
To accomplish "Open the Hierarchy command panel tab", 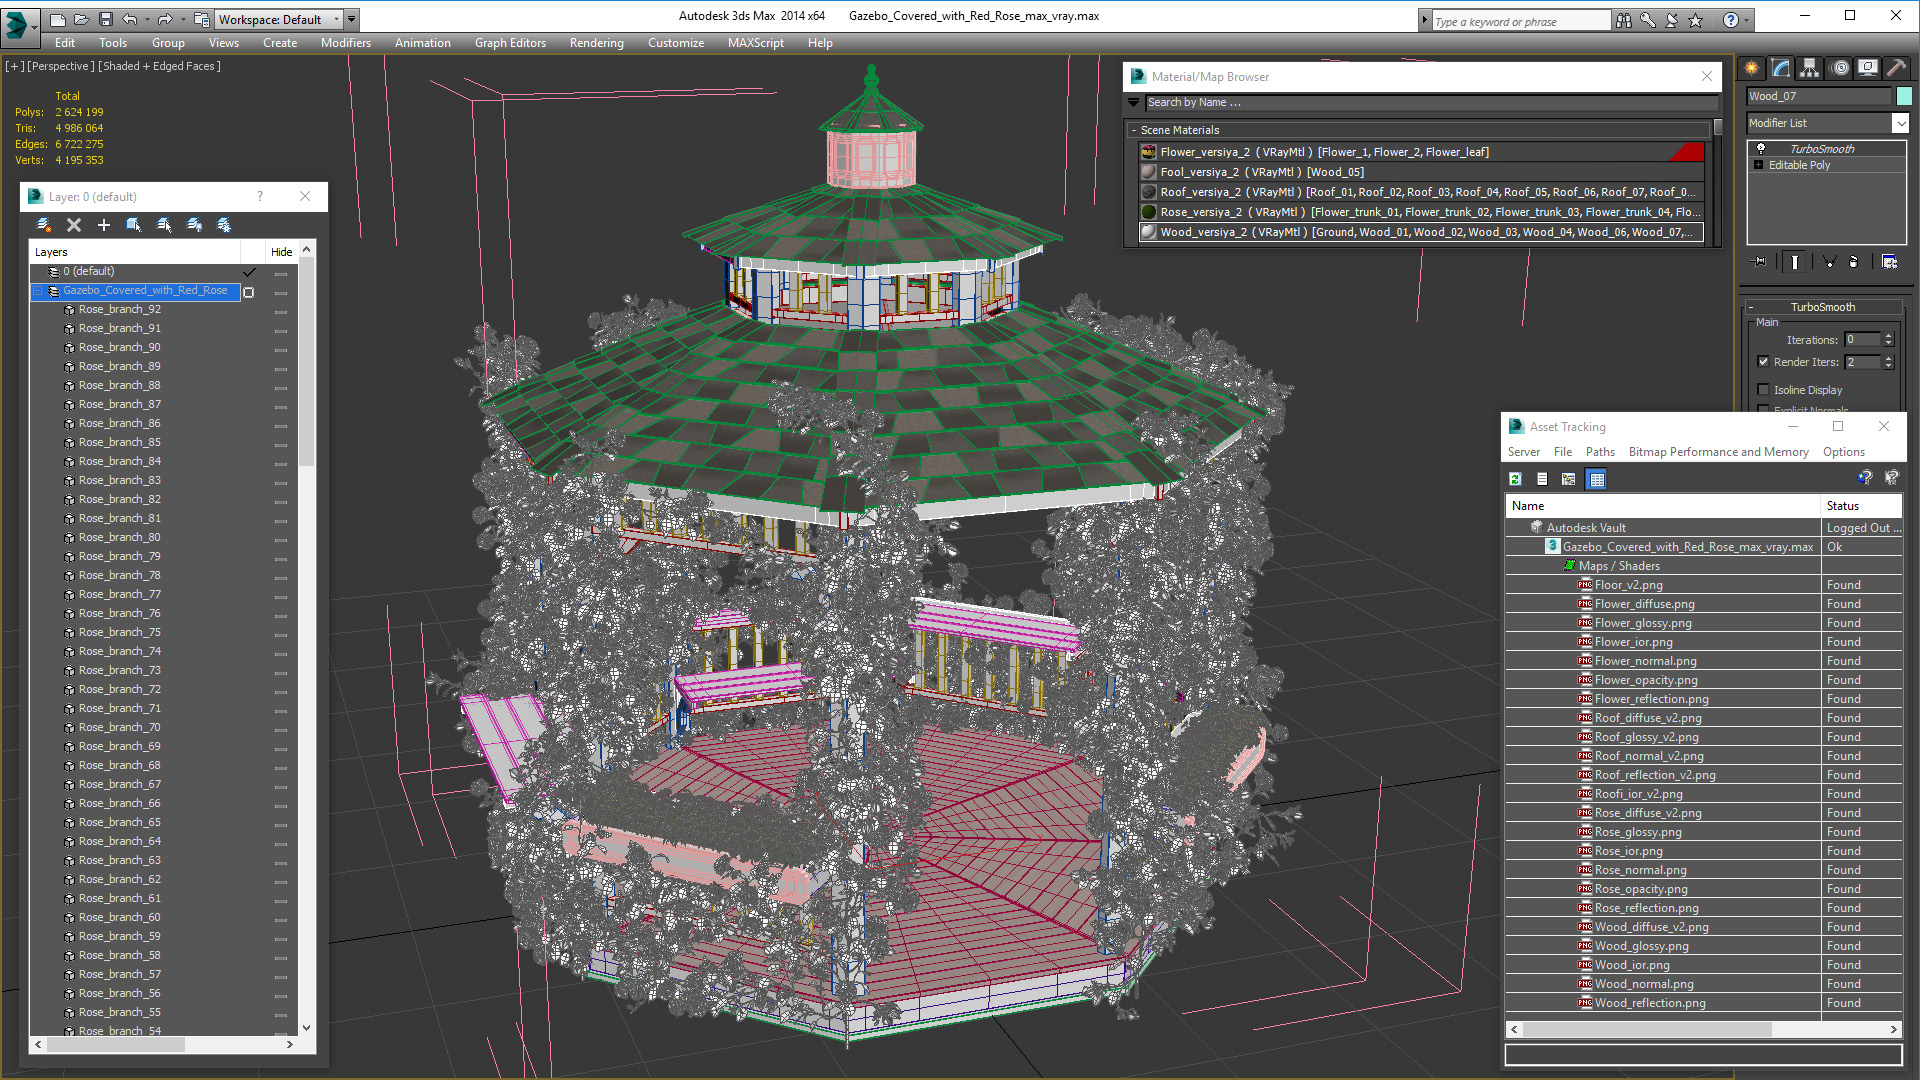I will pyautogui.click(x=1810, y=68).
